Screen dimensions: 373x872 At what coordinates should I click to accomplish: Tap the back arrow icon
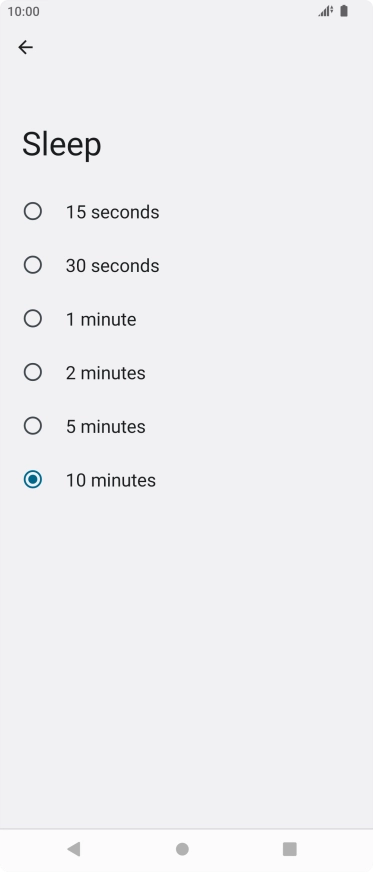(26, 47)
